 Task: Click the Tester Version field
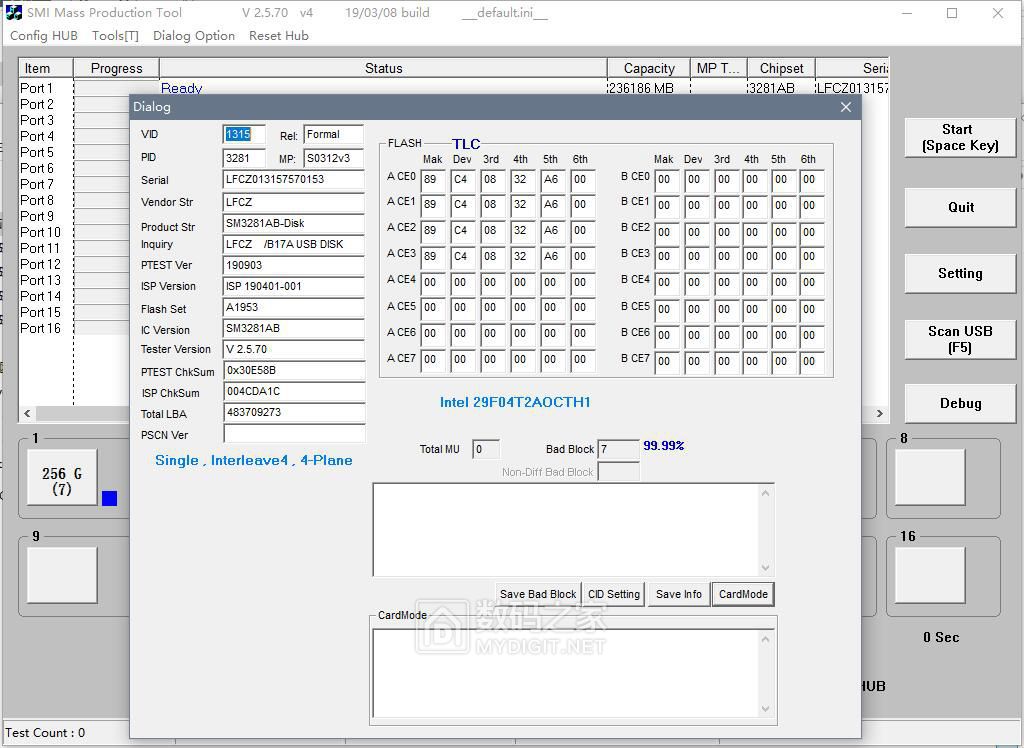(x=293, y=349)
